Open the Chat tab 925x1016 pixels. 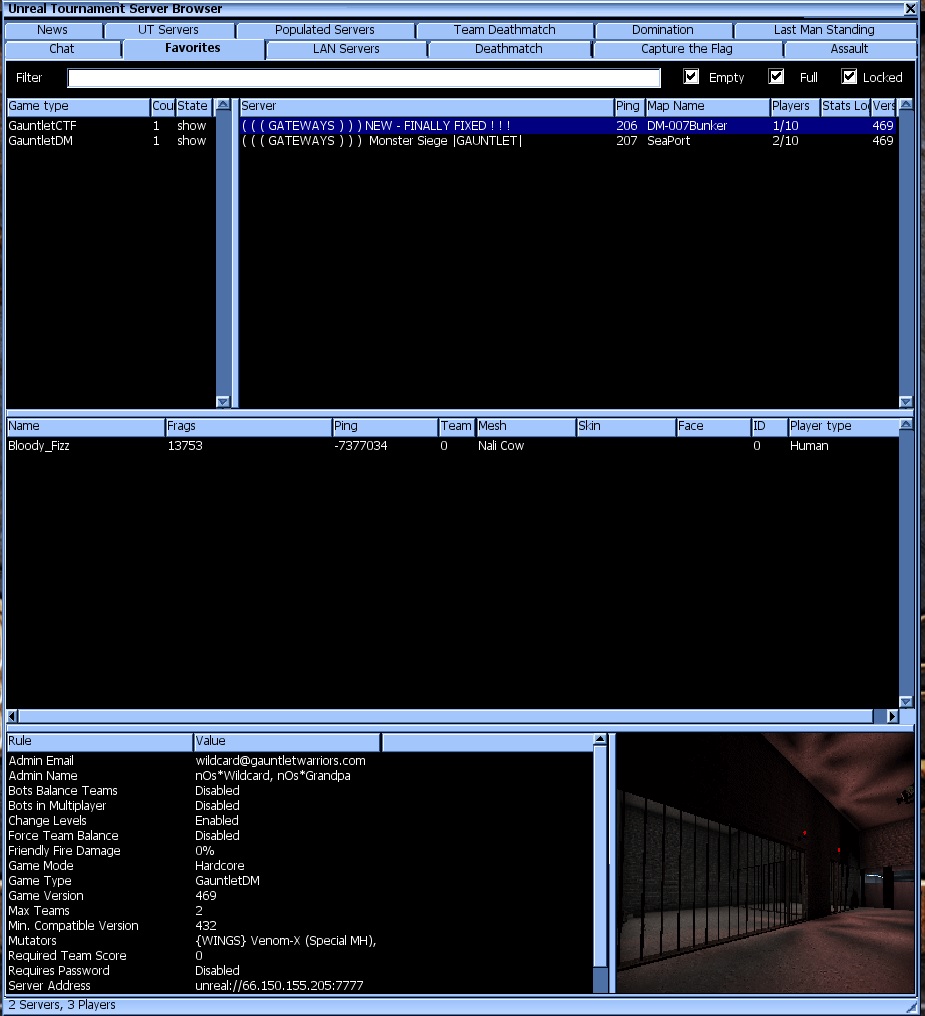tap(62, 49)
